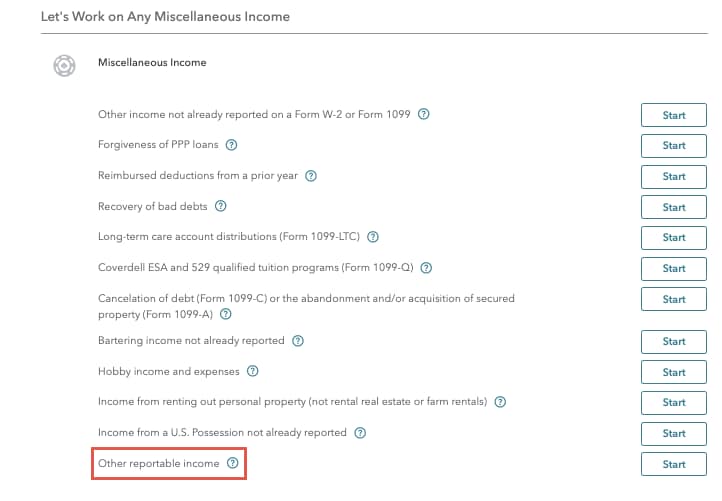The image size is (722, 501).
Task: Show help for Hobby income and expenses
Action: (x=252, y=371)
